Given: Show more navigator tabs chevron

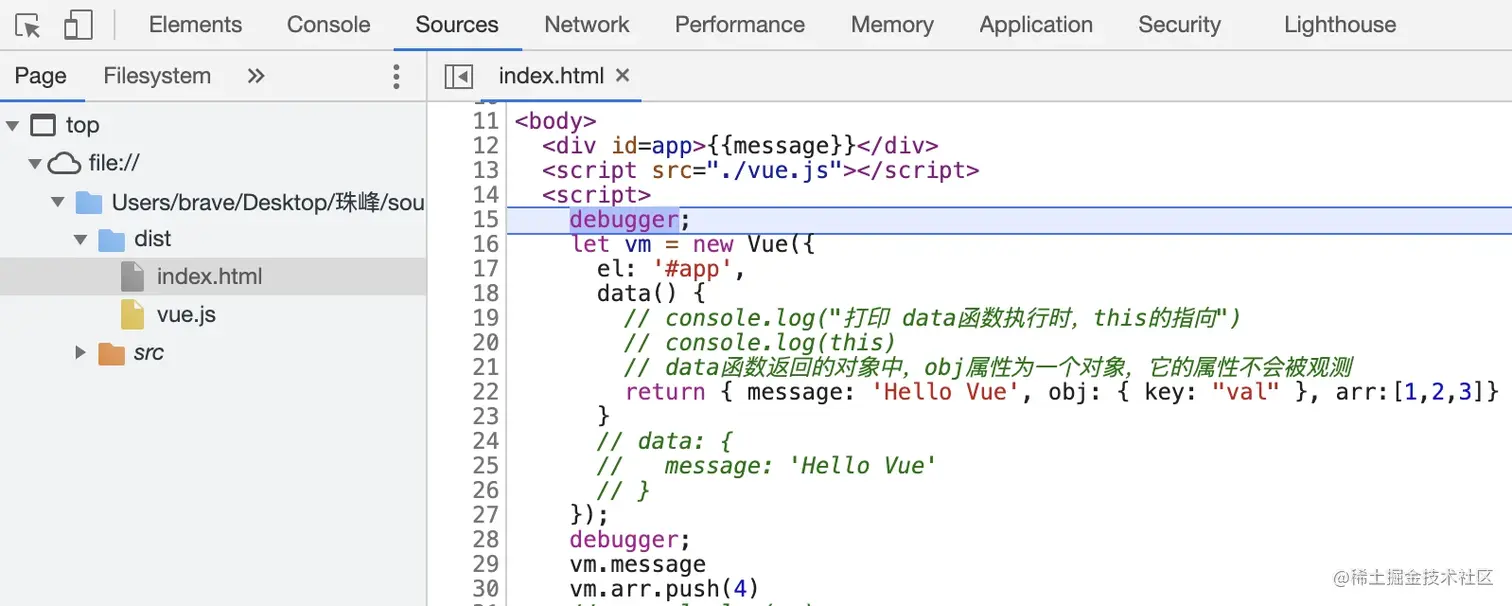Looking at the screenshot, I should click(x=256, y=76).
